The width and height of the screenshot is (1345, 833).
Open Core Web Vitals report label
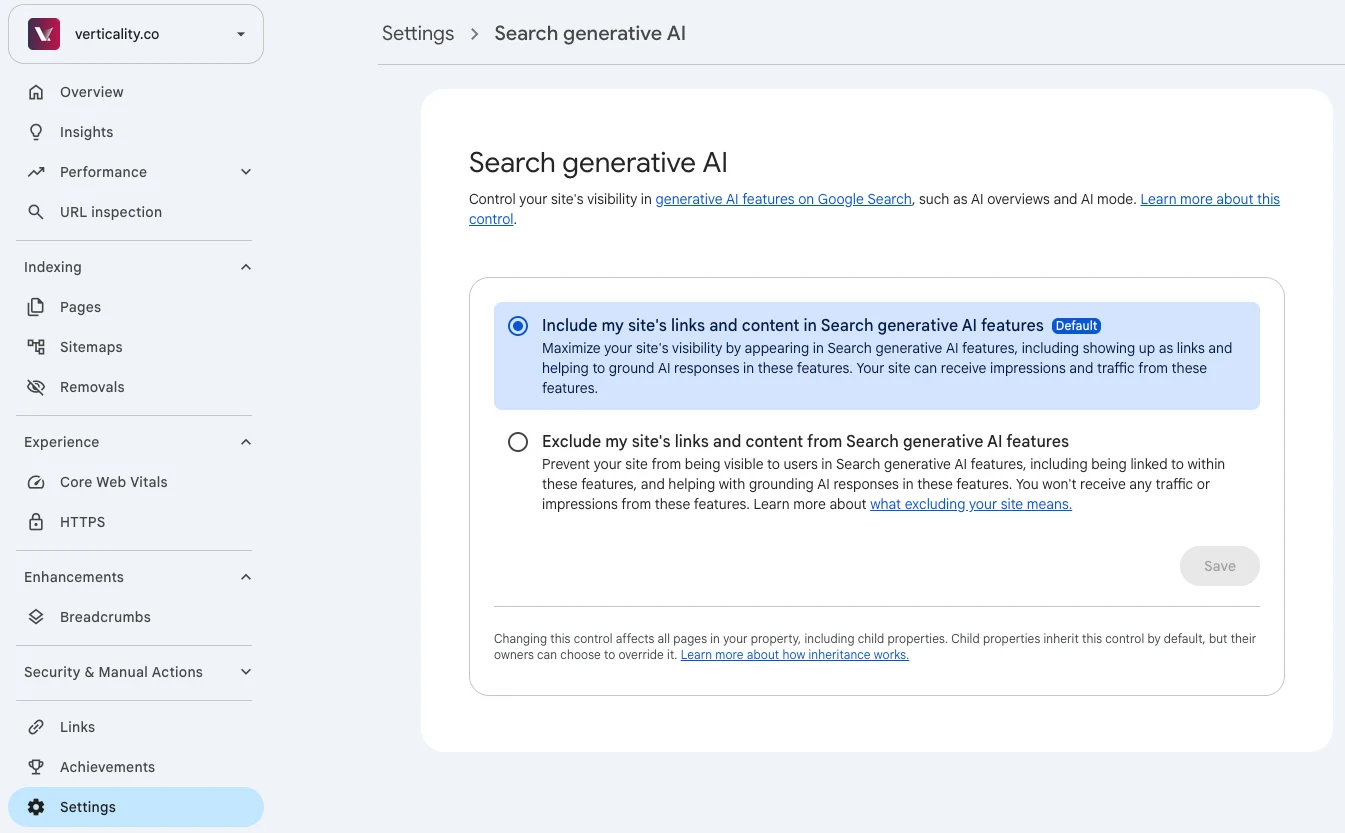[x=114, y=482]
